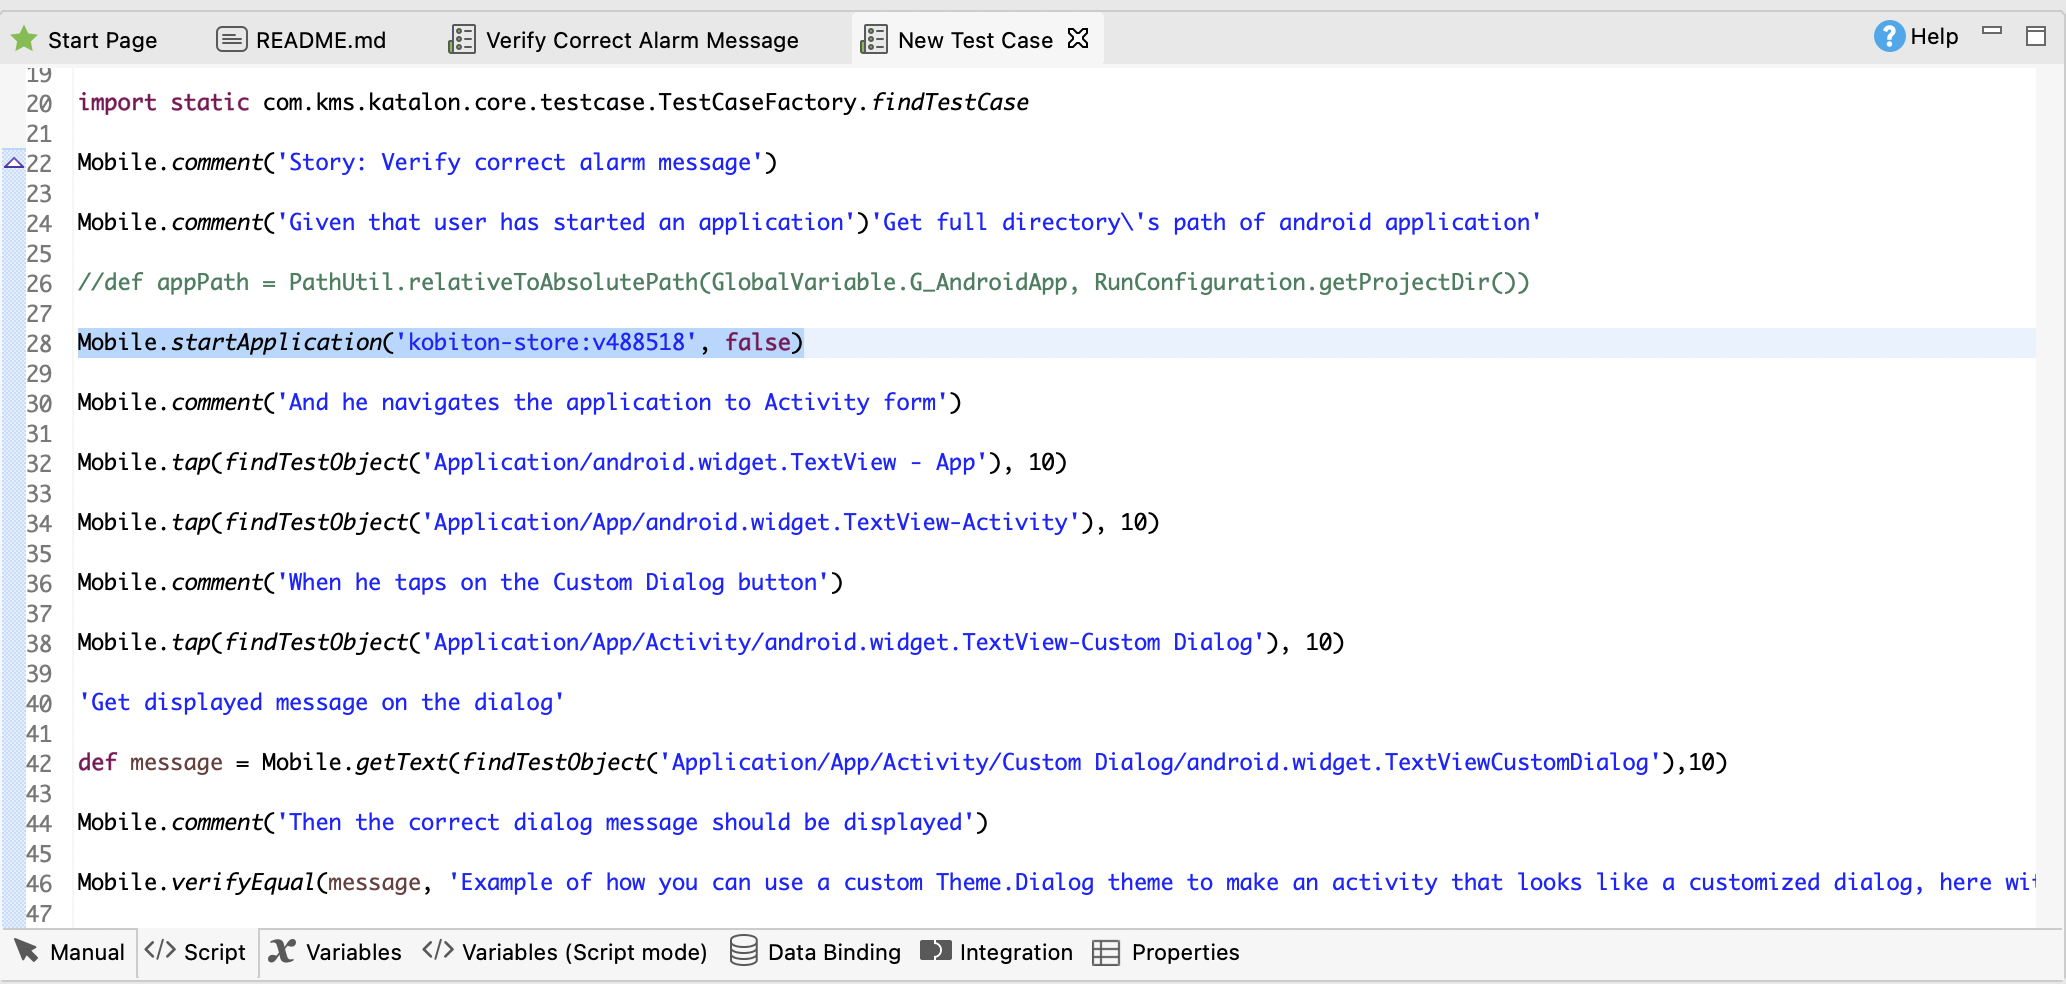The width and height of the screenshot is (2066, 984).
Task: Click line number 42 in the gutter
Action: tap(39, 763)
